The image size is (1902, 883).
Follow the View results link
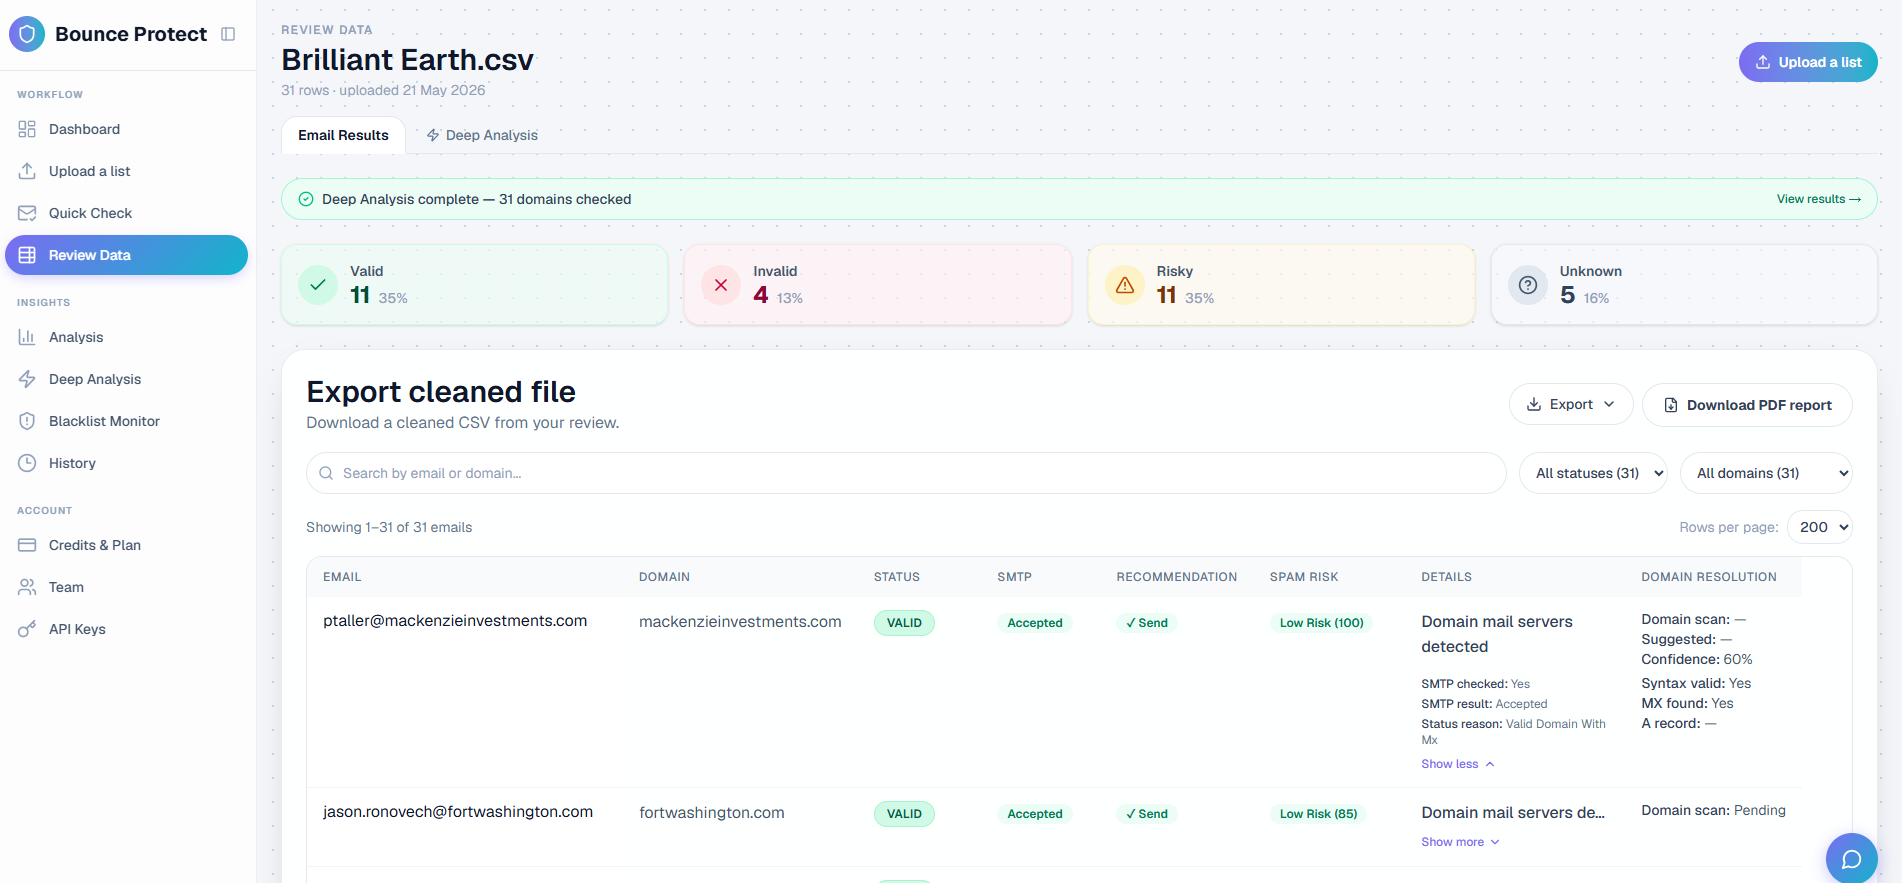[1818, 199]
